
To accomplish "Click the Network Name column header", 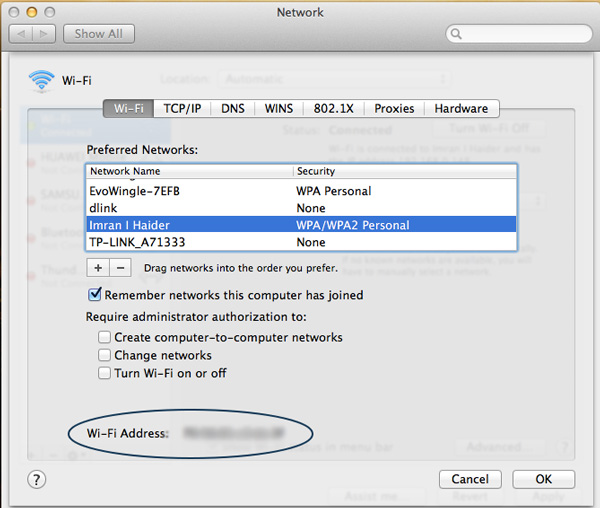I will (190, 171).
